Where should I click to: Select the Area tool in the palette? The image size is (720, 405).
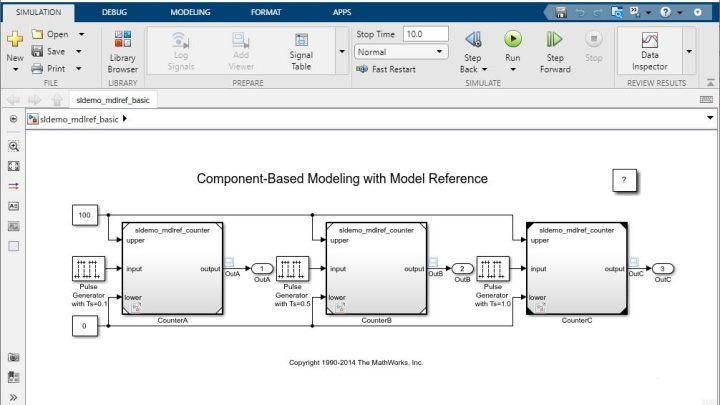(x=13, y=246)
